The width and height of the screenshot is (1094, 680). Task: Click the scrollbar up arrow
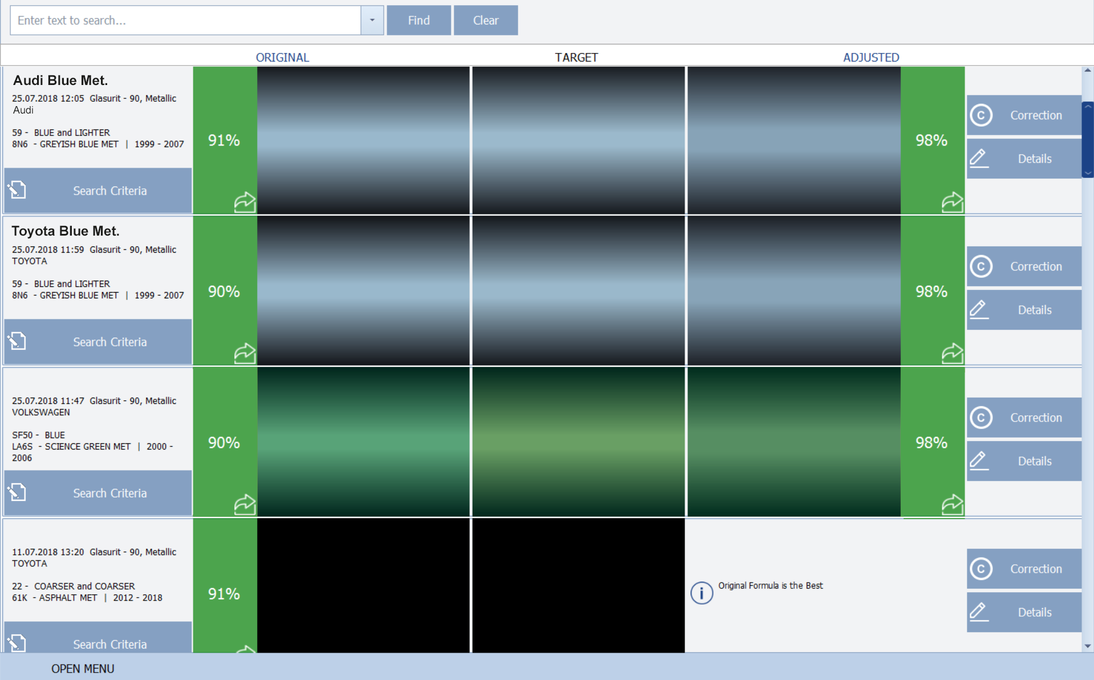pos(1088,71)
